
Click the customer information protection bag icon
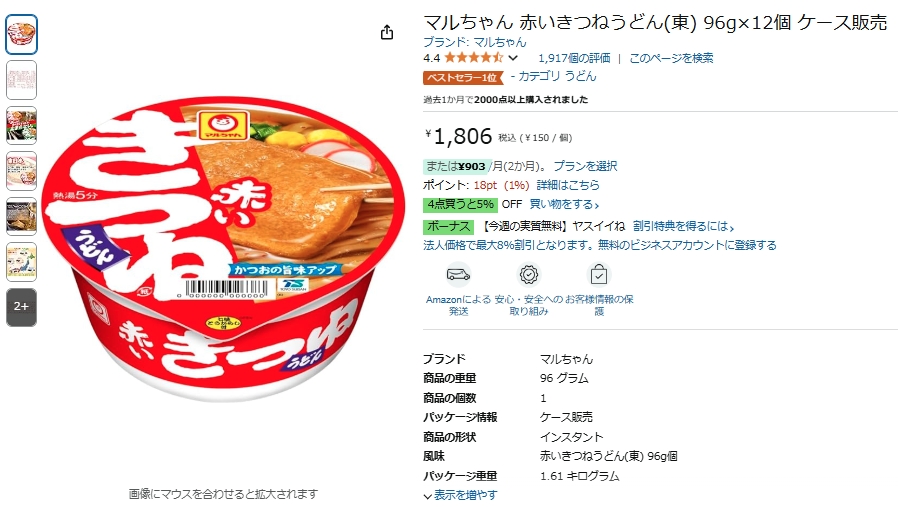(x=599, y=275)
